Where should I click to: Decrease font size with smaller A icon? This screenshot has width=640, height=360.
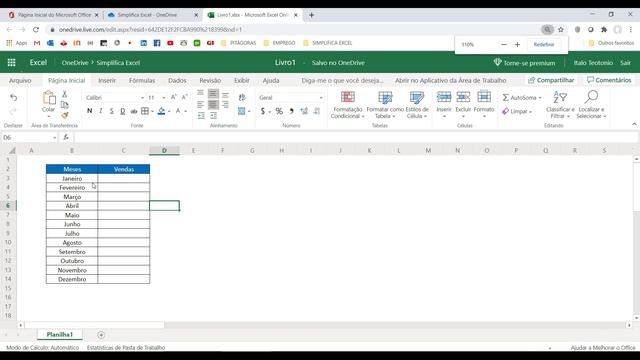click(184, 97)
